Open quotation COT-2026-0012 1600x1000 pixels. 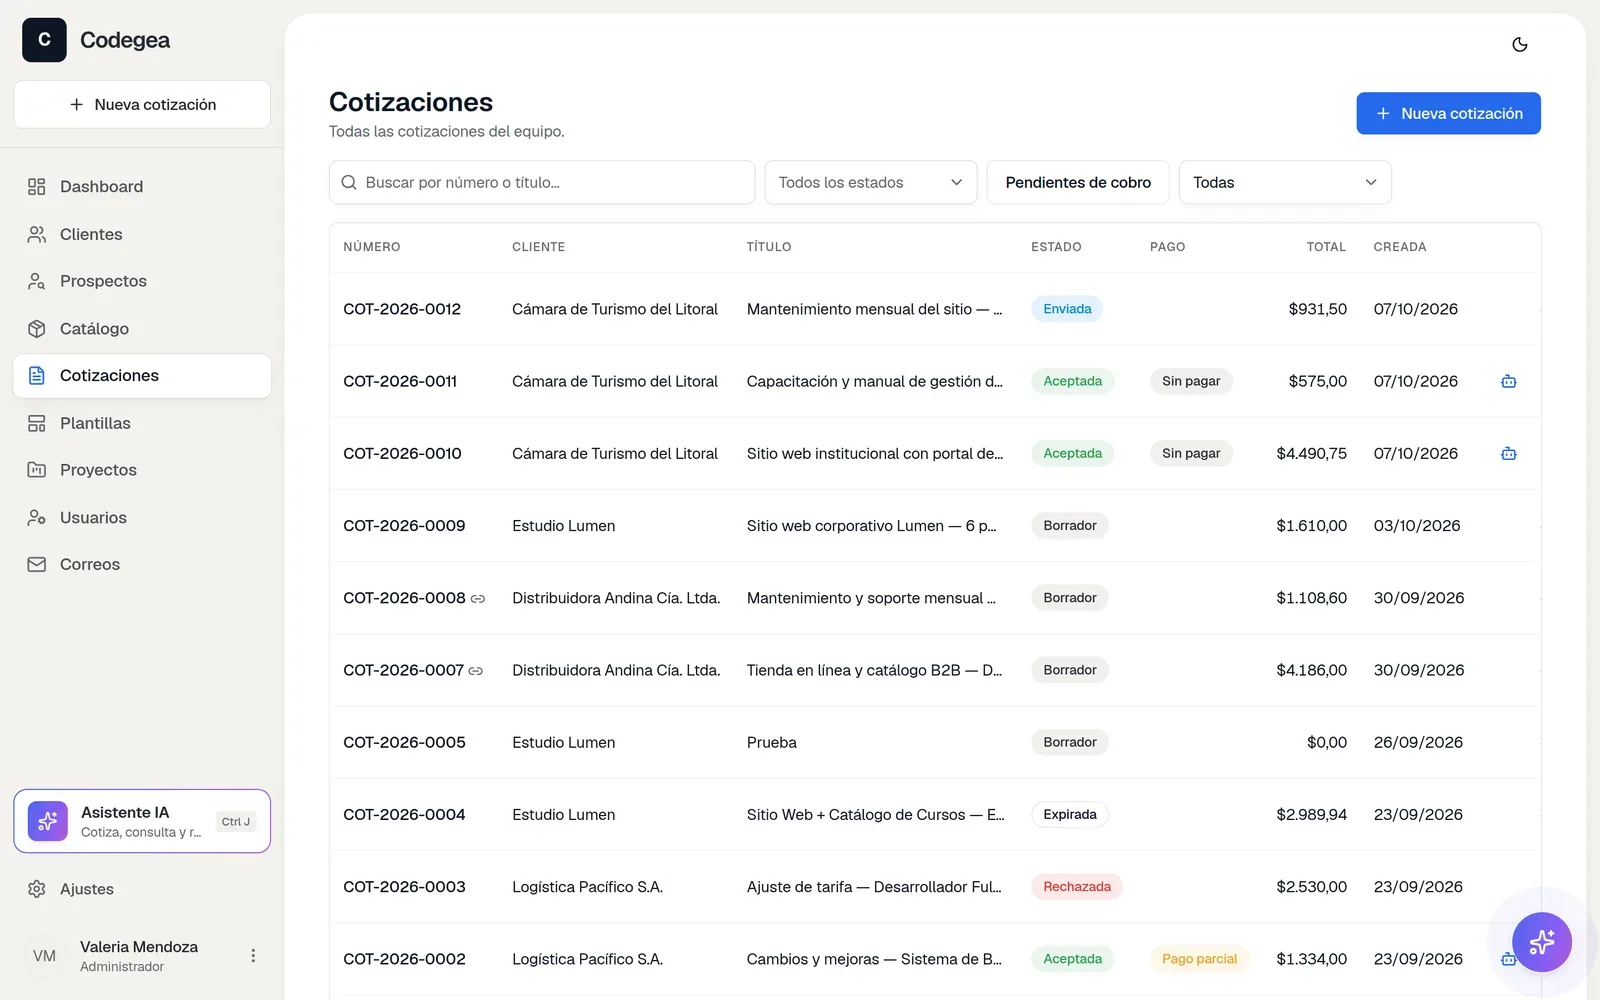coord(402,309)
